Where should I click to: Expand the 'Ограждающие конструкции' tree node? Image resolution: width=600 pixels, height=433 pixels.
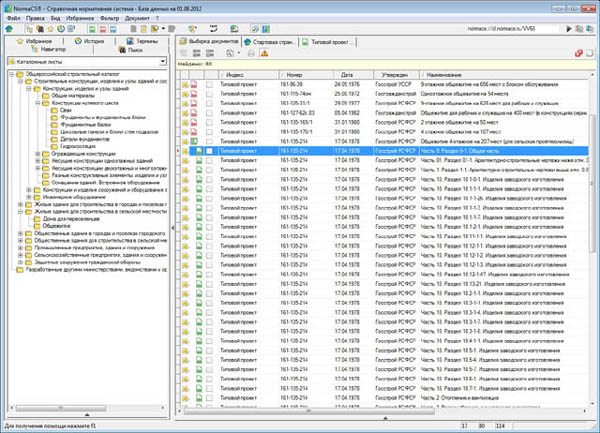pos(38,154)
